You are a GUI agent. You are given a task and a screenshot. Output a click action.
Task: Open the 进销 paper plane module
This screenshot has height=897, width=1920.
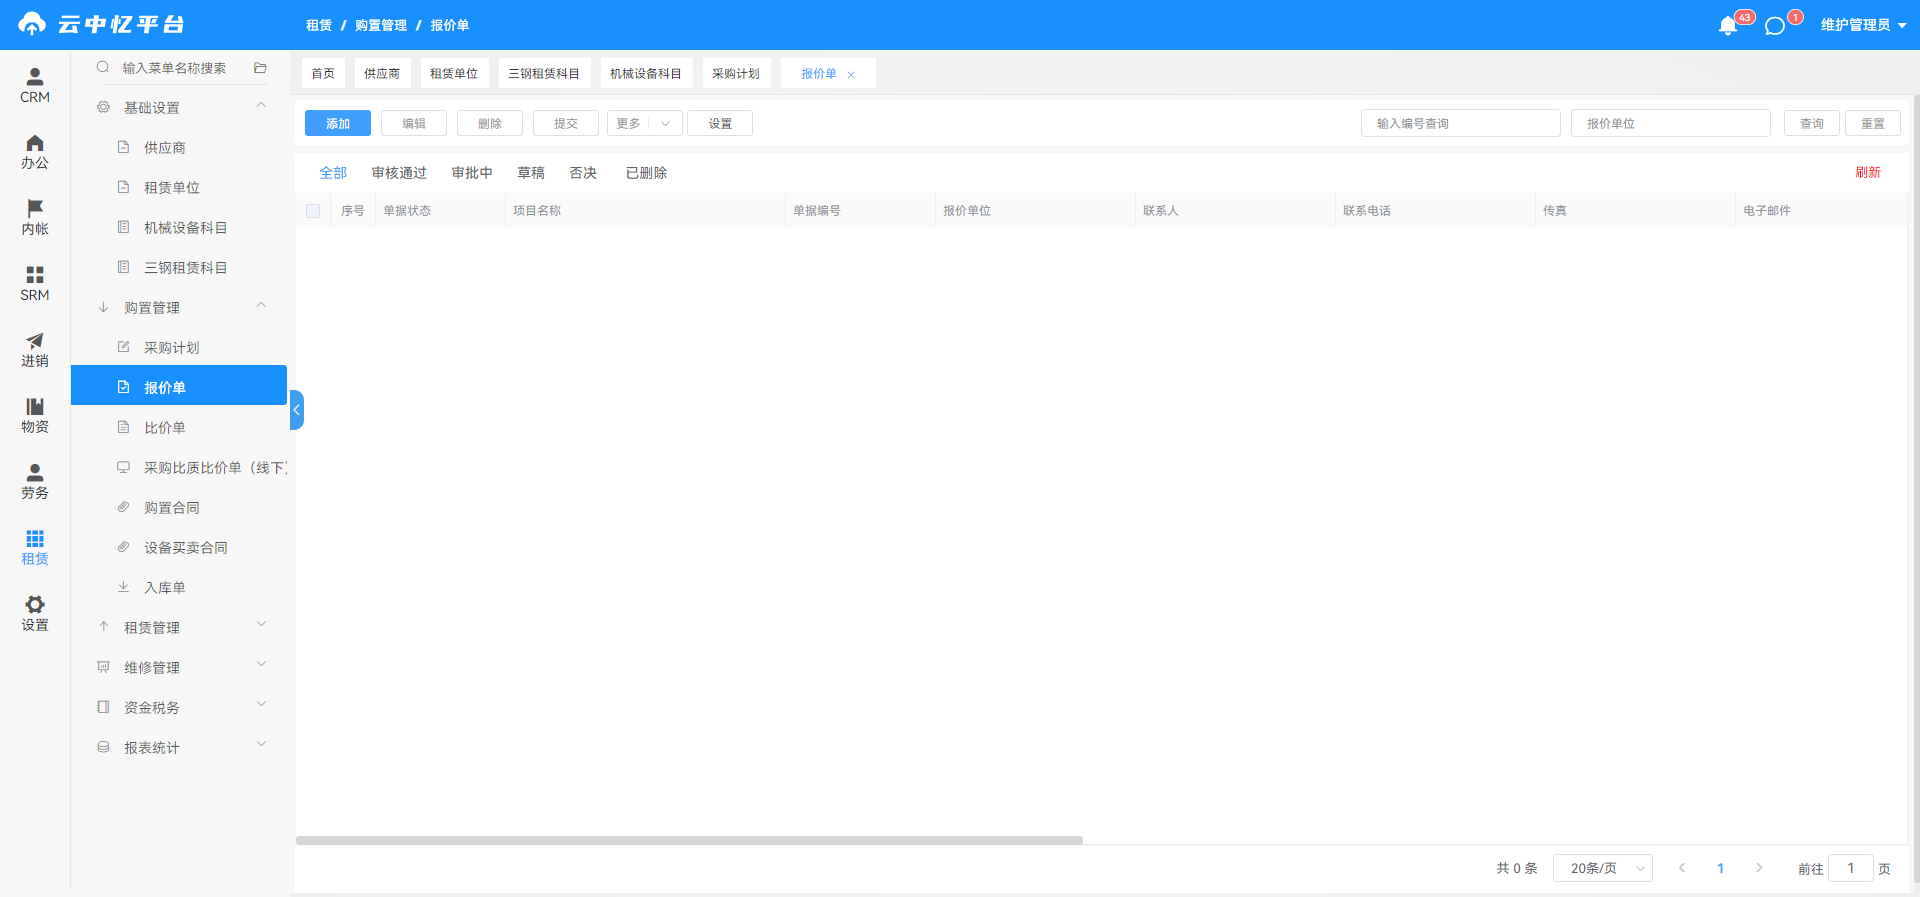[35, 349]
